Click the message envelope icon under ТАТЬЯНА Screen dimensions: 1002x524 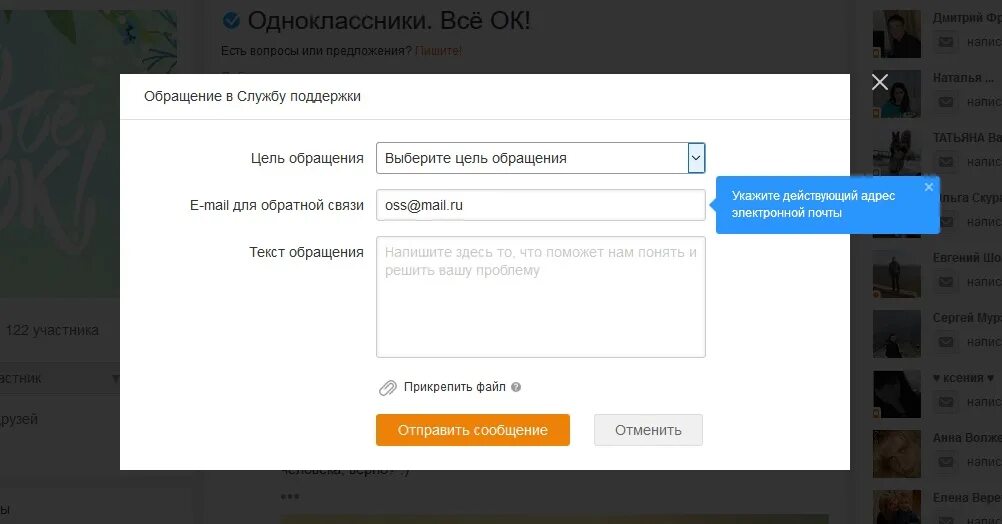click(x=946, y=162)
